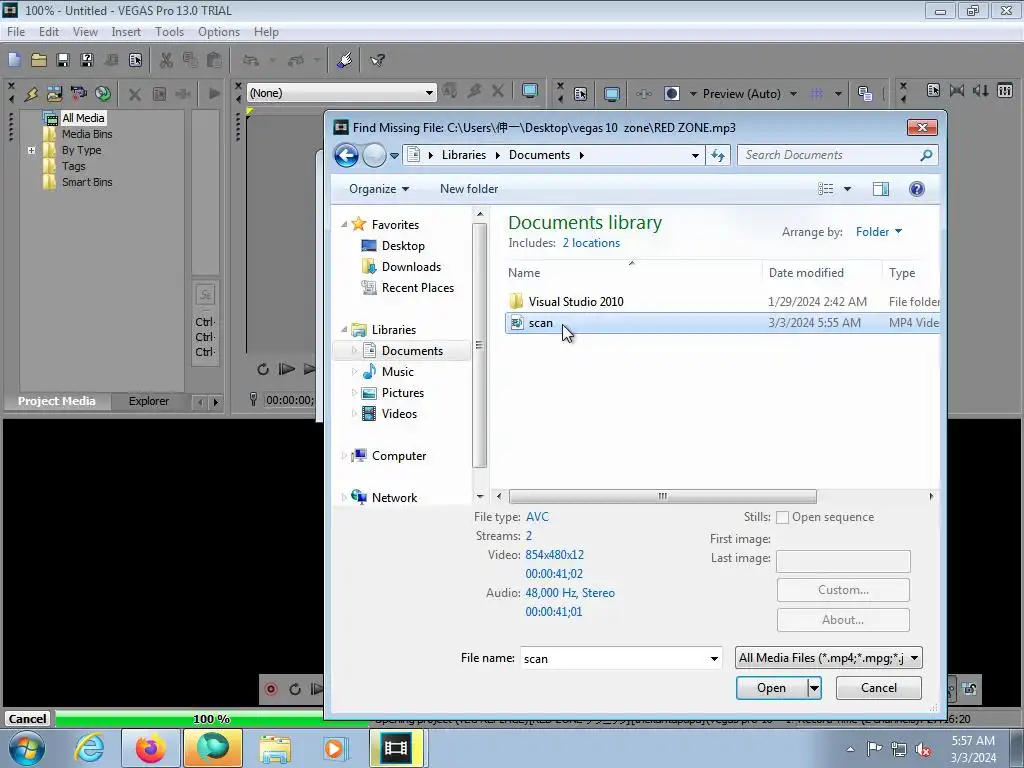Image resolution: width=1024 pixels, height=768 pixels.
Task: Follow the 2 locations link
Action: 591,243
